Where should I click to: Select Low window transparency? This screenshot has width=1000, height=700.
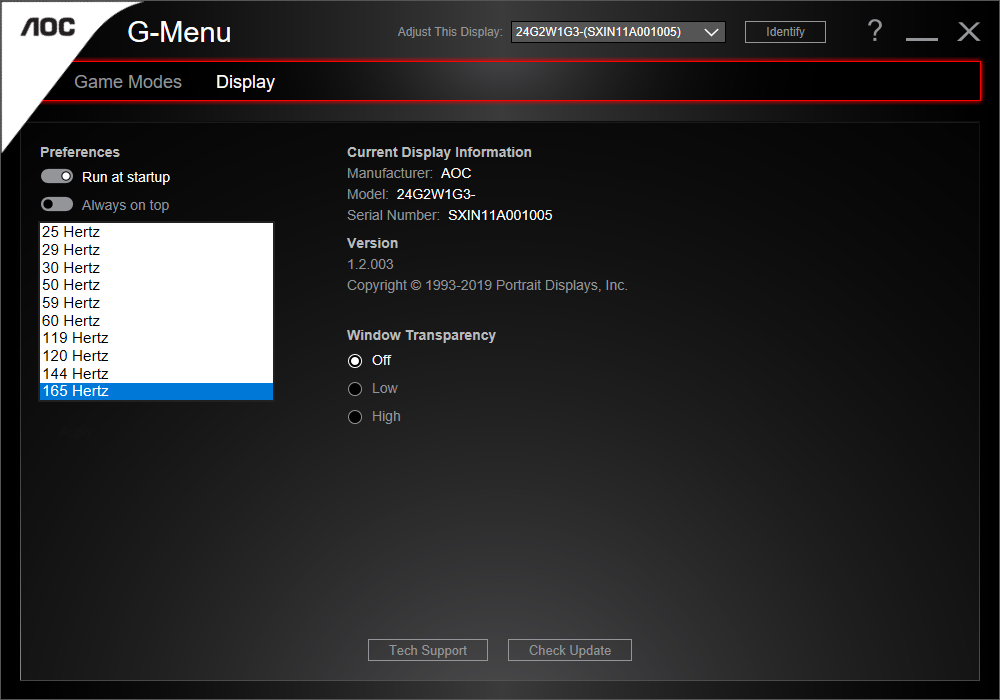point(355,389)
